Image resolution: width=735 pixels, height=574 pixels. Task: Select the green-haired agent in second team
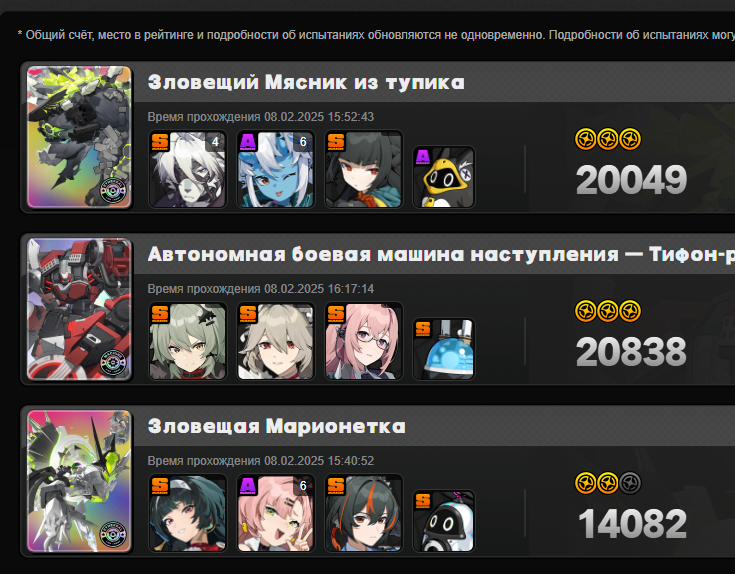coord(188,341)
